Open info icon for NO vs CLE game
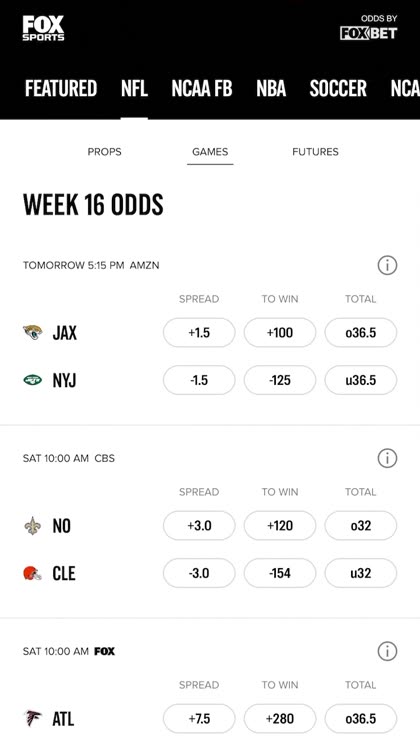Screen dimensions: 420x750 click(387, 458)
